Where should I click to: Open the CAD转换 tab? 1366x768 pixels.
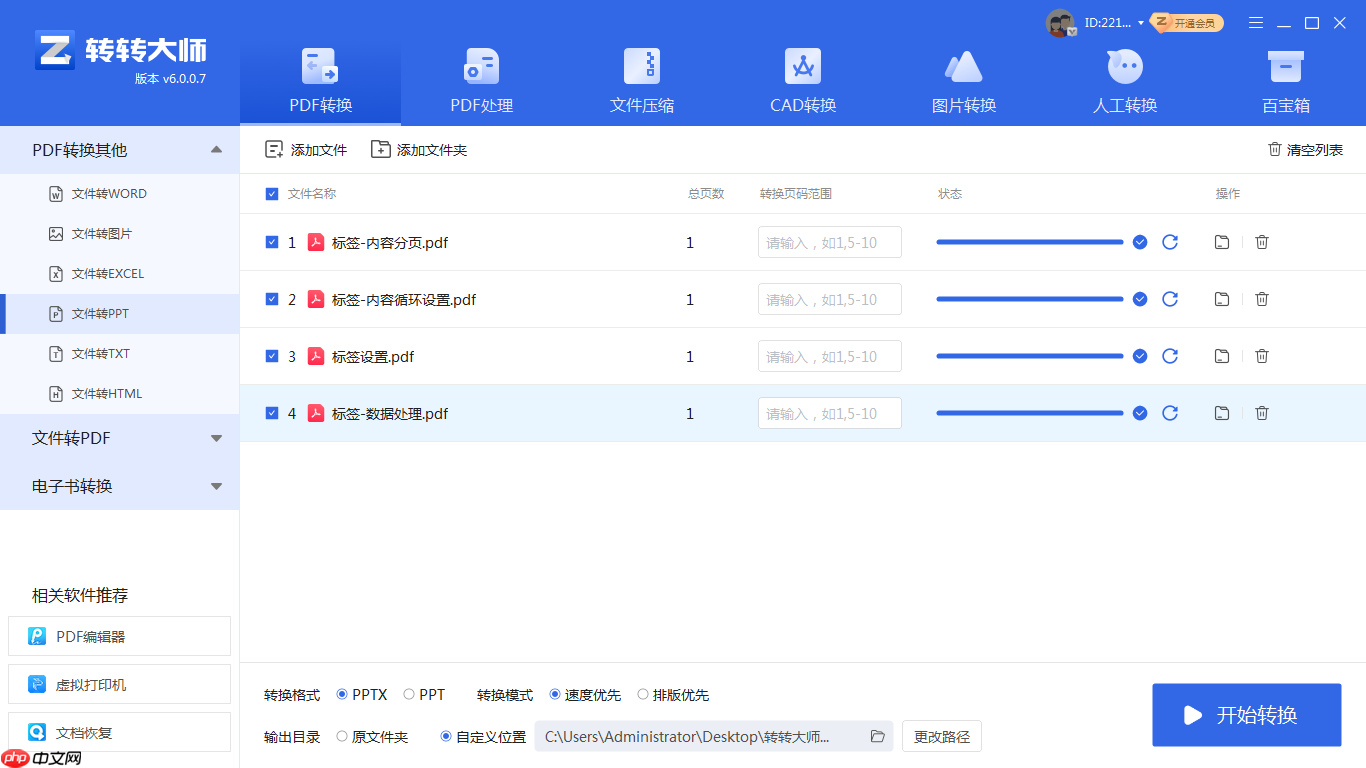coord(803,82)
